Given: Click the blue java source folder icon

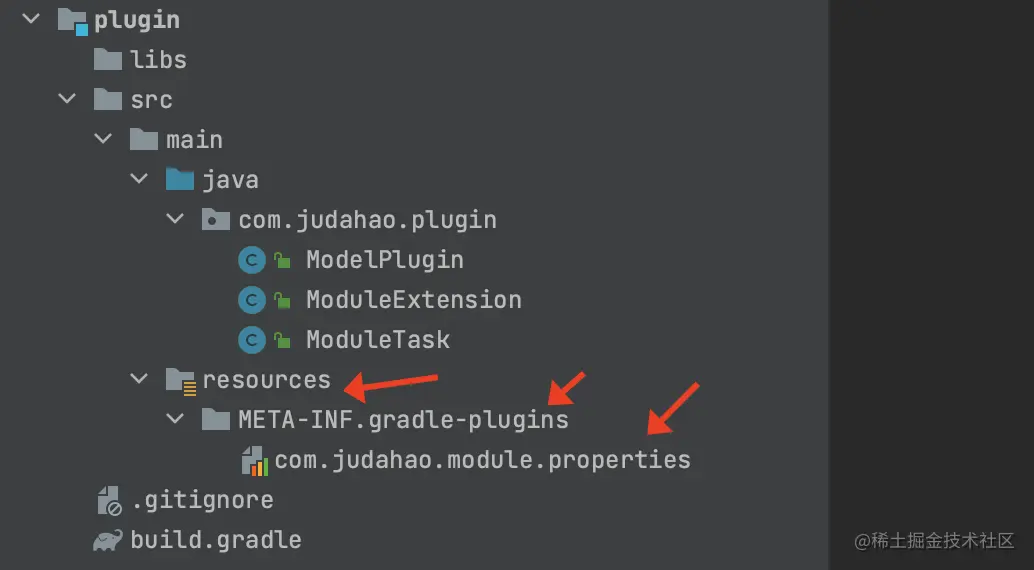Looking at the screenshot, I should (x=179, y=179).
